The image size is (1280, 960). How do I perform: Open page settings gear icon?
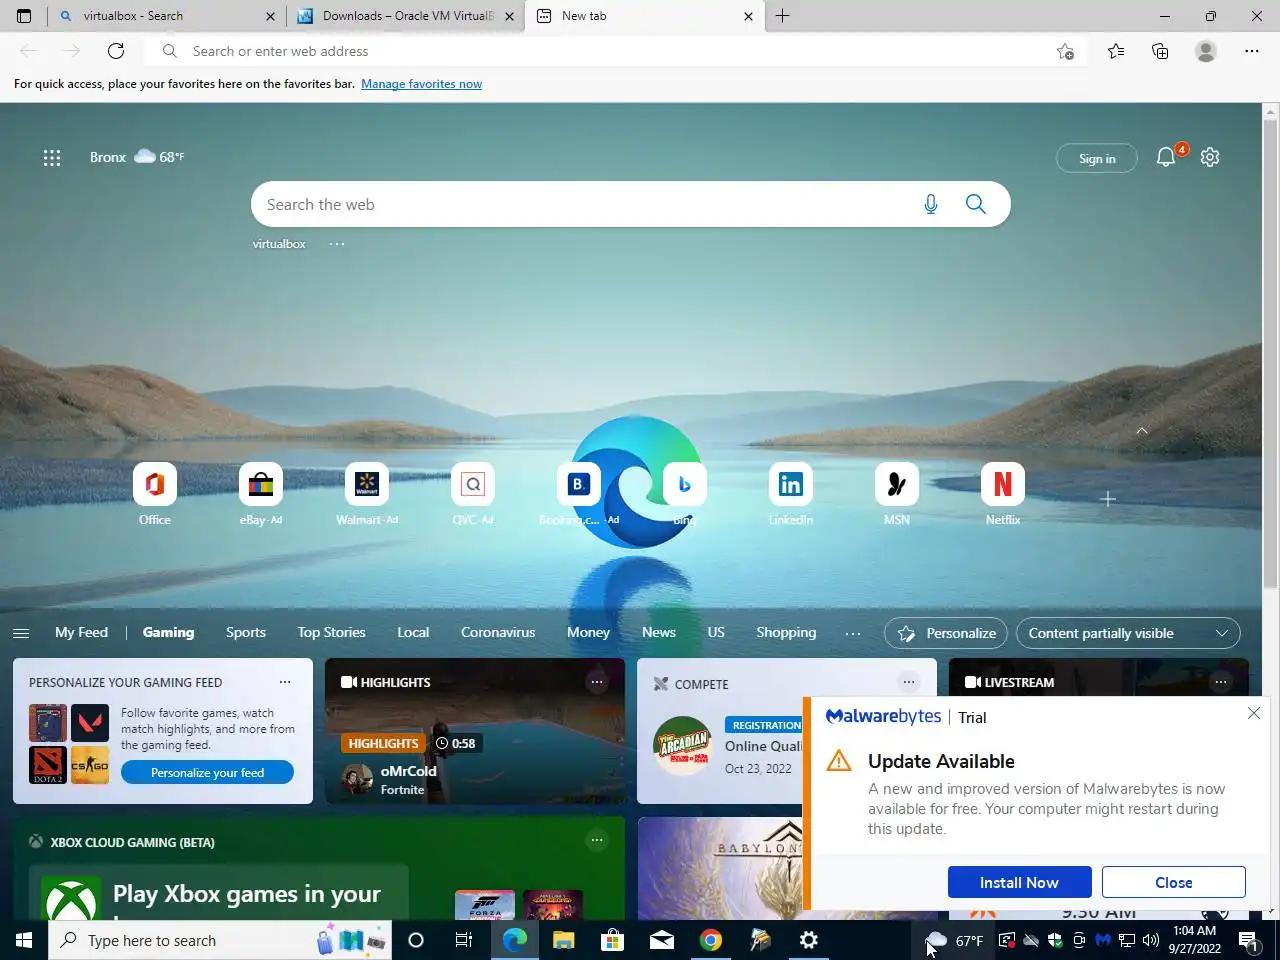pyautogui.click(x=1210, y=157)
